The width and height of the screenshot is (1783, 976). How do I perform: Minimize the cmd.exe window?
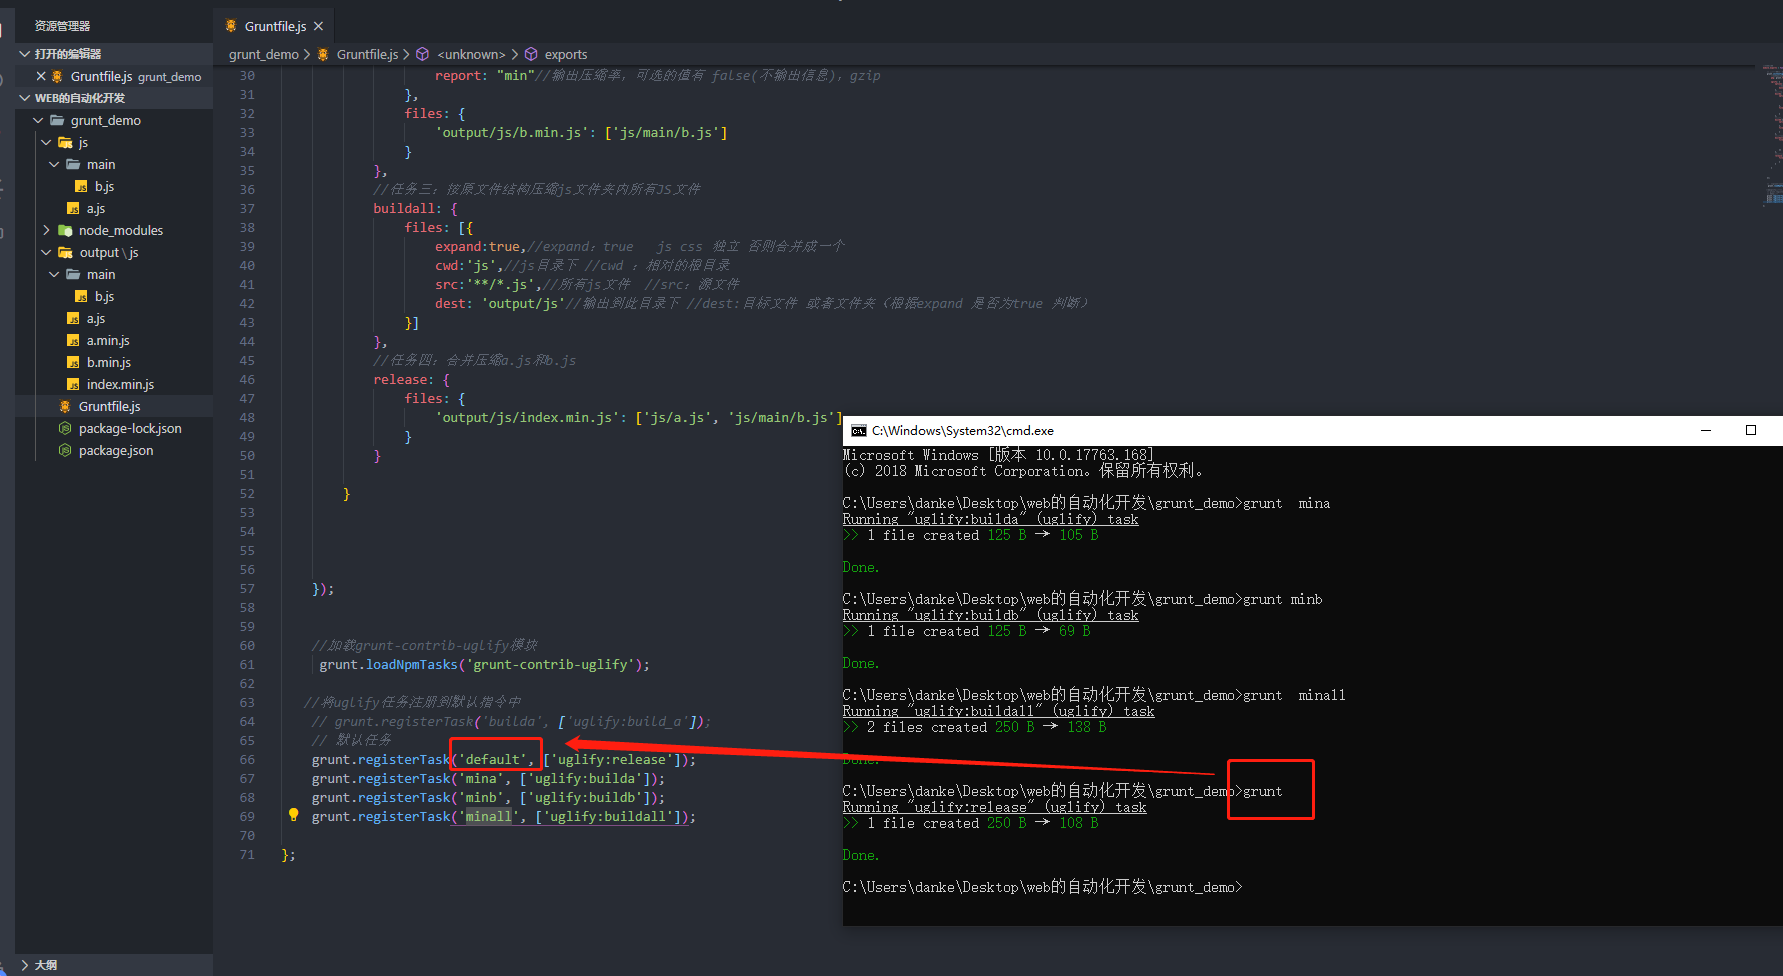(x=1706, y=431)
